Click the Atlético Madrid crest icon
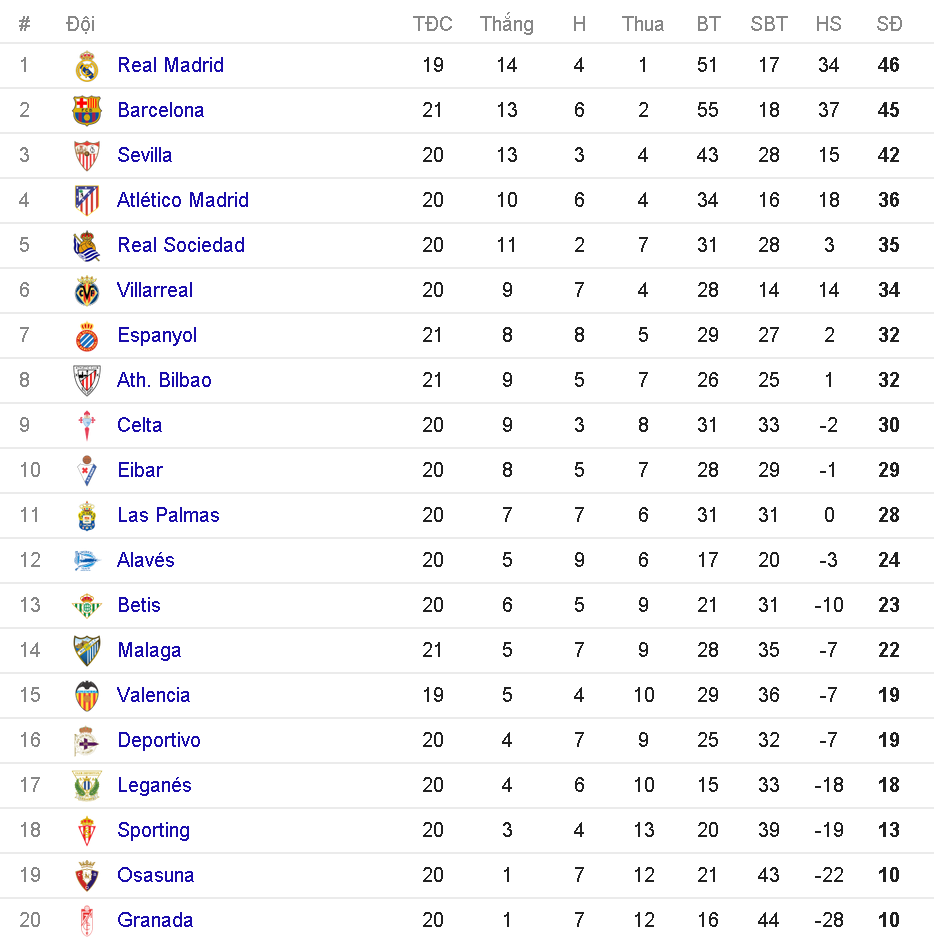This screenshot has height=938, width=934. pyautogui.click(x=87, y=201)
